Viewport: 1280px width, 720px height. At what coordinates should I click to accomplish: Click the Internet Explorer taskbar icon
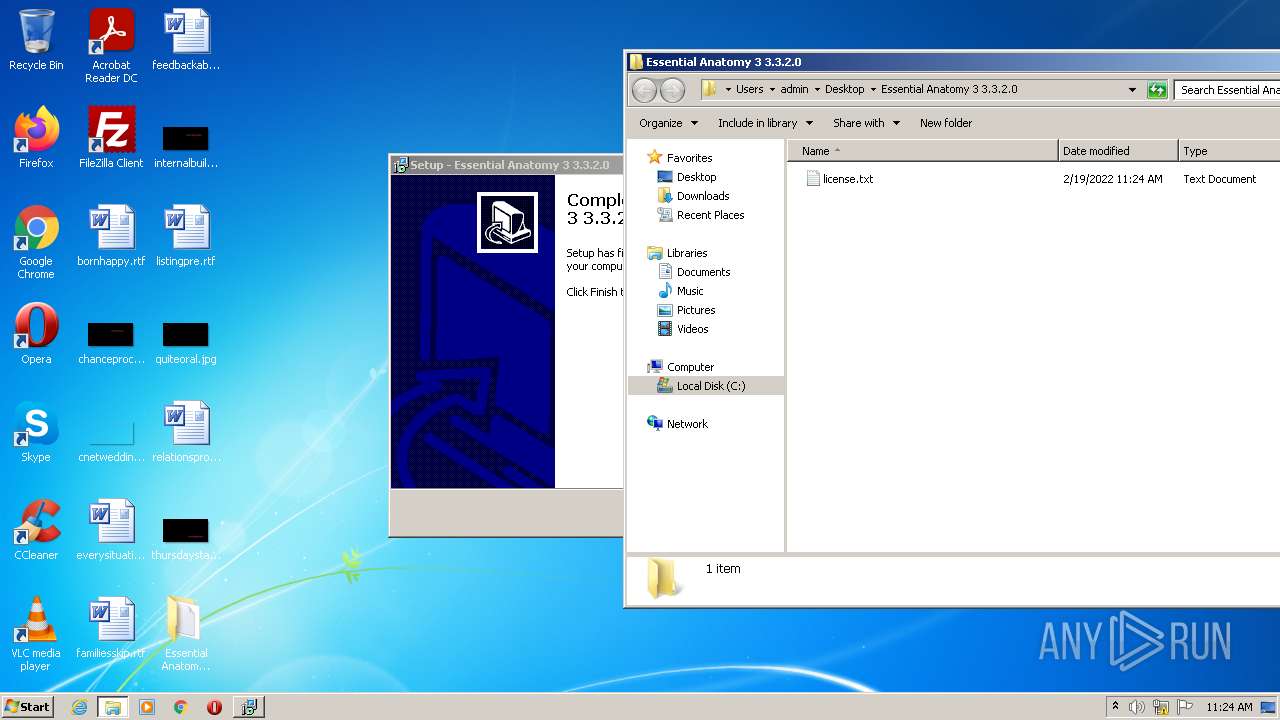pyautogui.click(x=80, y=707)
